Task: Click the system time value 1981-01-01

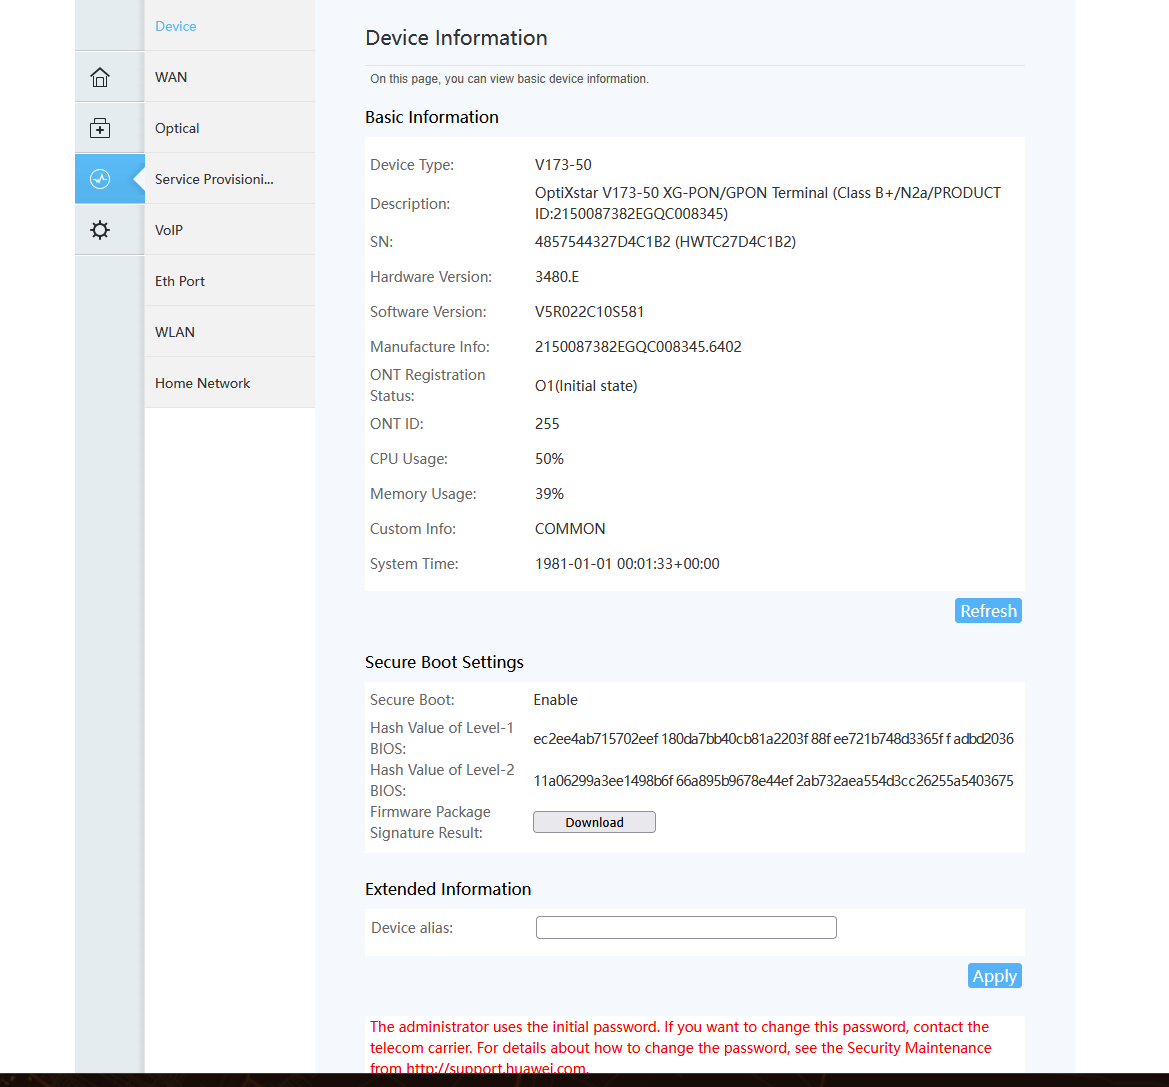Action: [x=627, y=564]
